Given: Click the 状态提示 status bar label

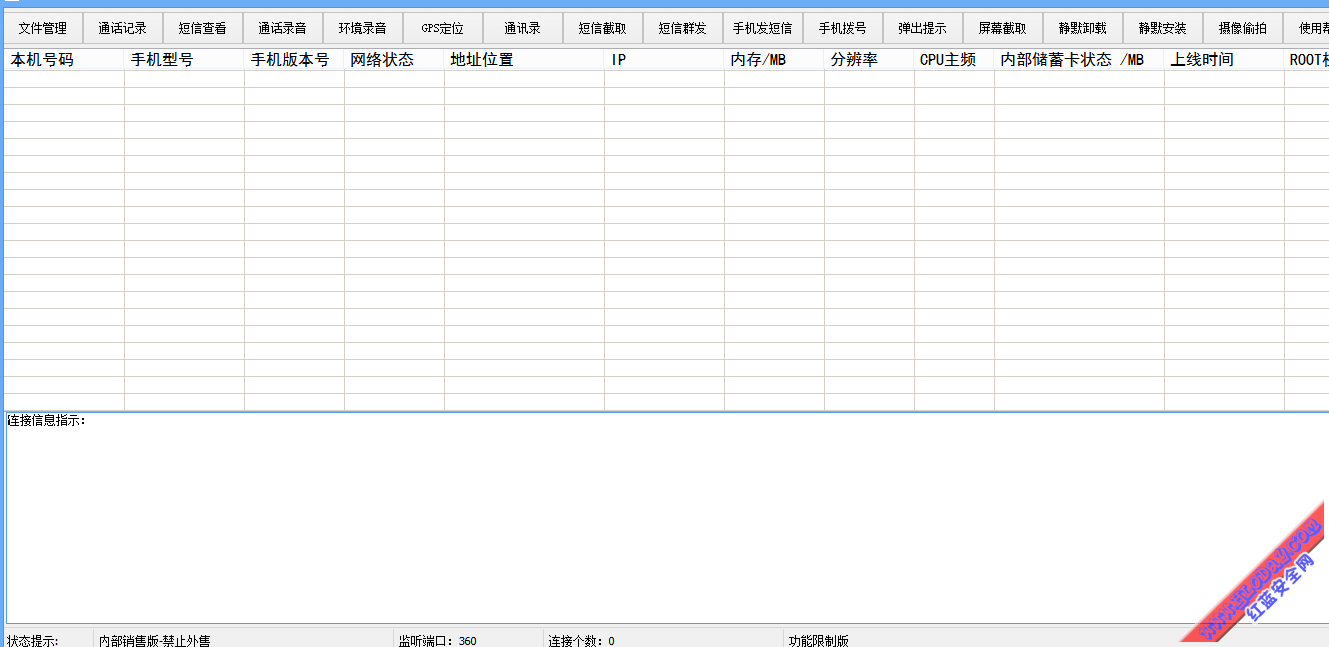Looking at the screenshot, I should [33, 640].
